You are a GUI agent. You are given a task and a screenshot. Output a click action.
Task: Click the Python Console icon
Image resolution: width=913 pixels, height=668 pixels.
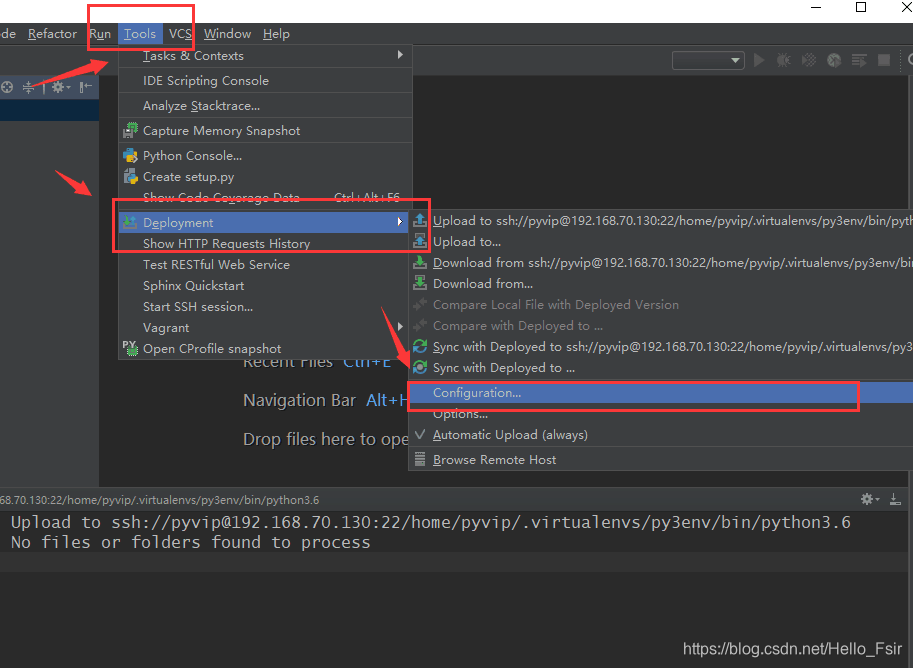tap(130, 155)
